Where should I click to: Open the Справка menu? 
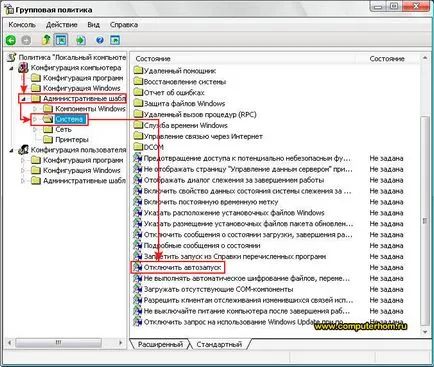point(124,25)
